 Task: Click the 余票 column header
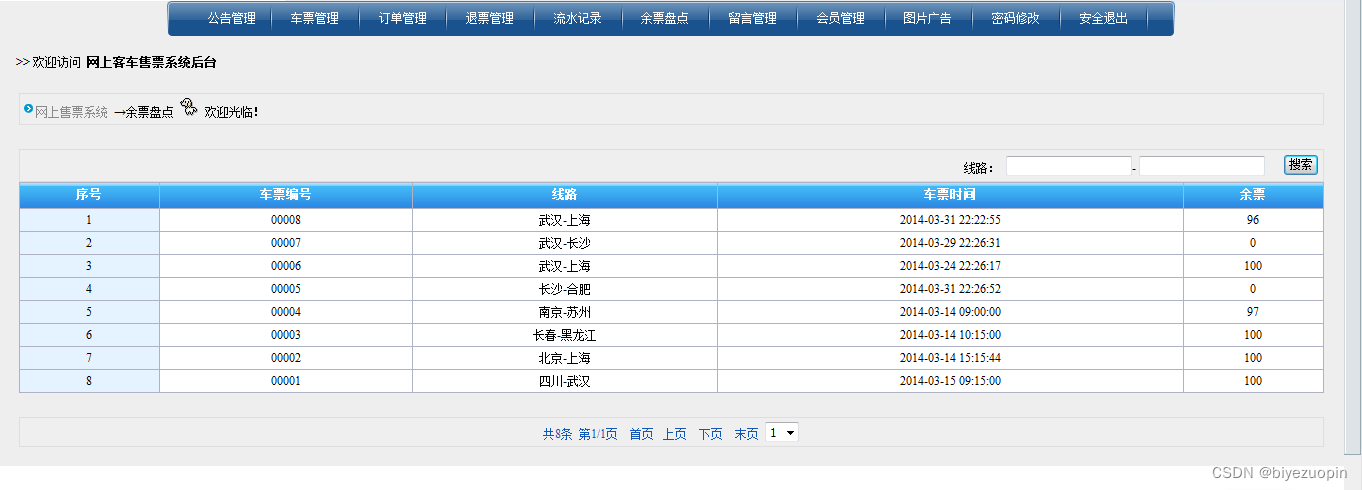pyautogui.click(x=1253, y=195)
